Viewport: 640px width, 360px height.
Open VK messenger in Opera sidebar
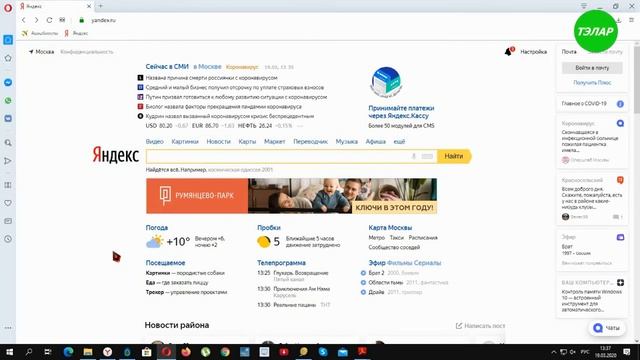(8, 118)
